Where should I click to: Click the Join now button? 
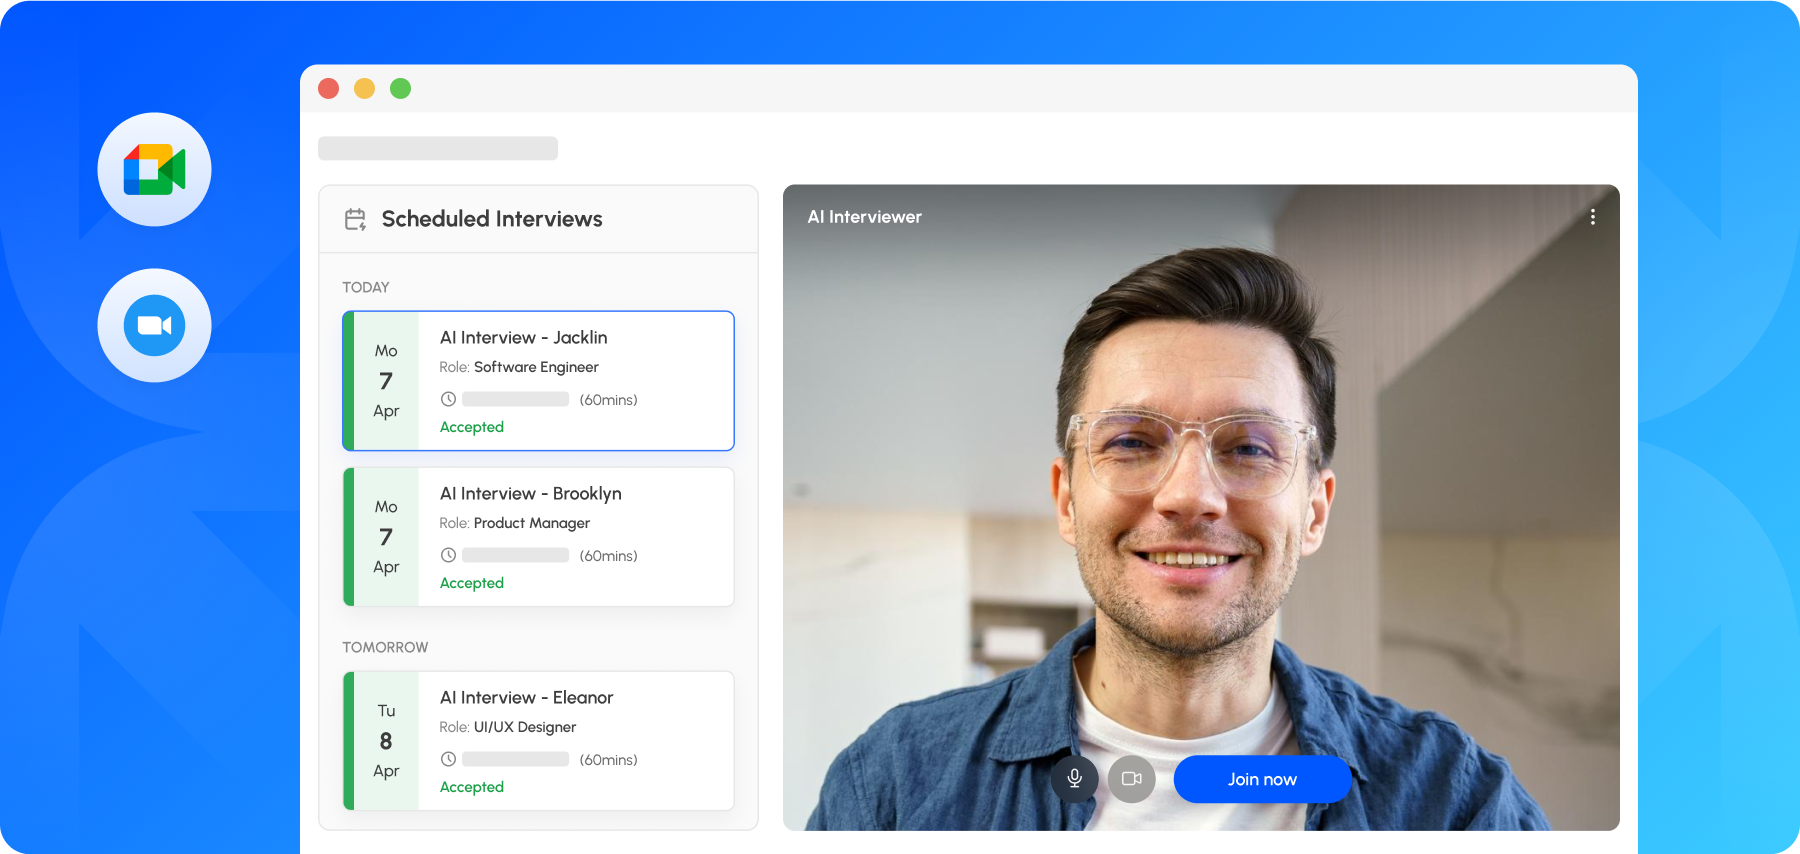click(1262, 779)
